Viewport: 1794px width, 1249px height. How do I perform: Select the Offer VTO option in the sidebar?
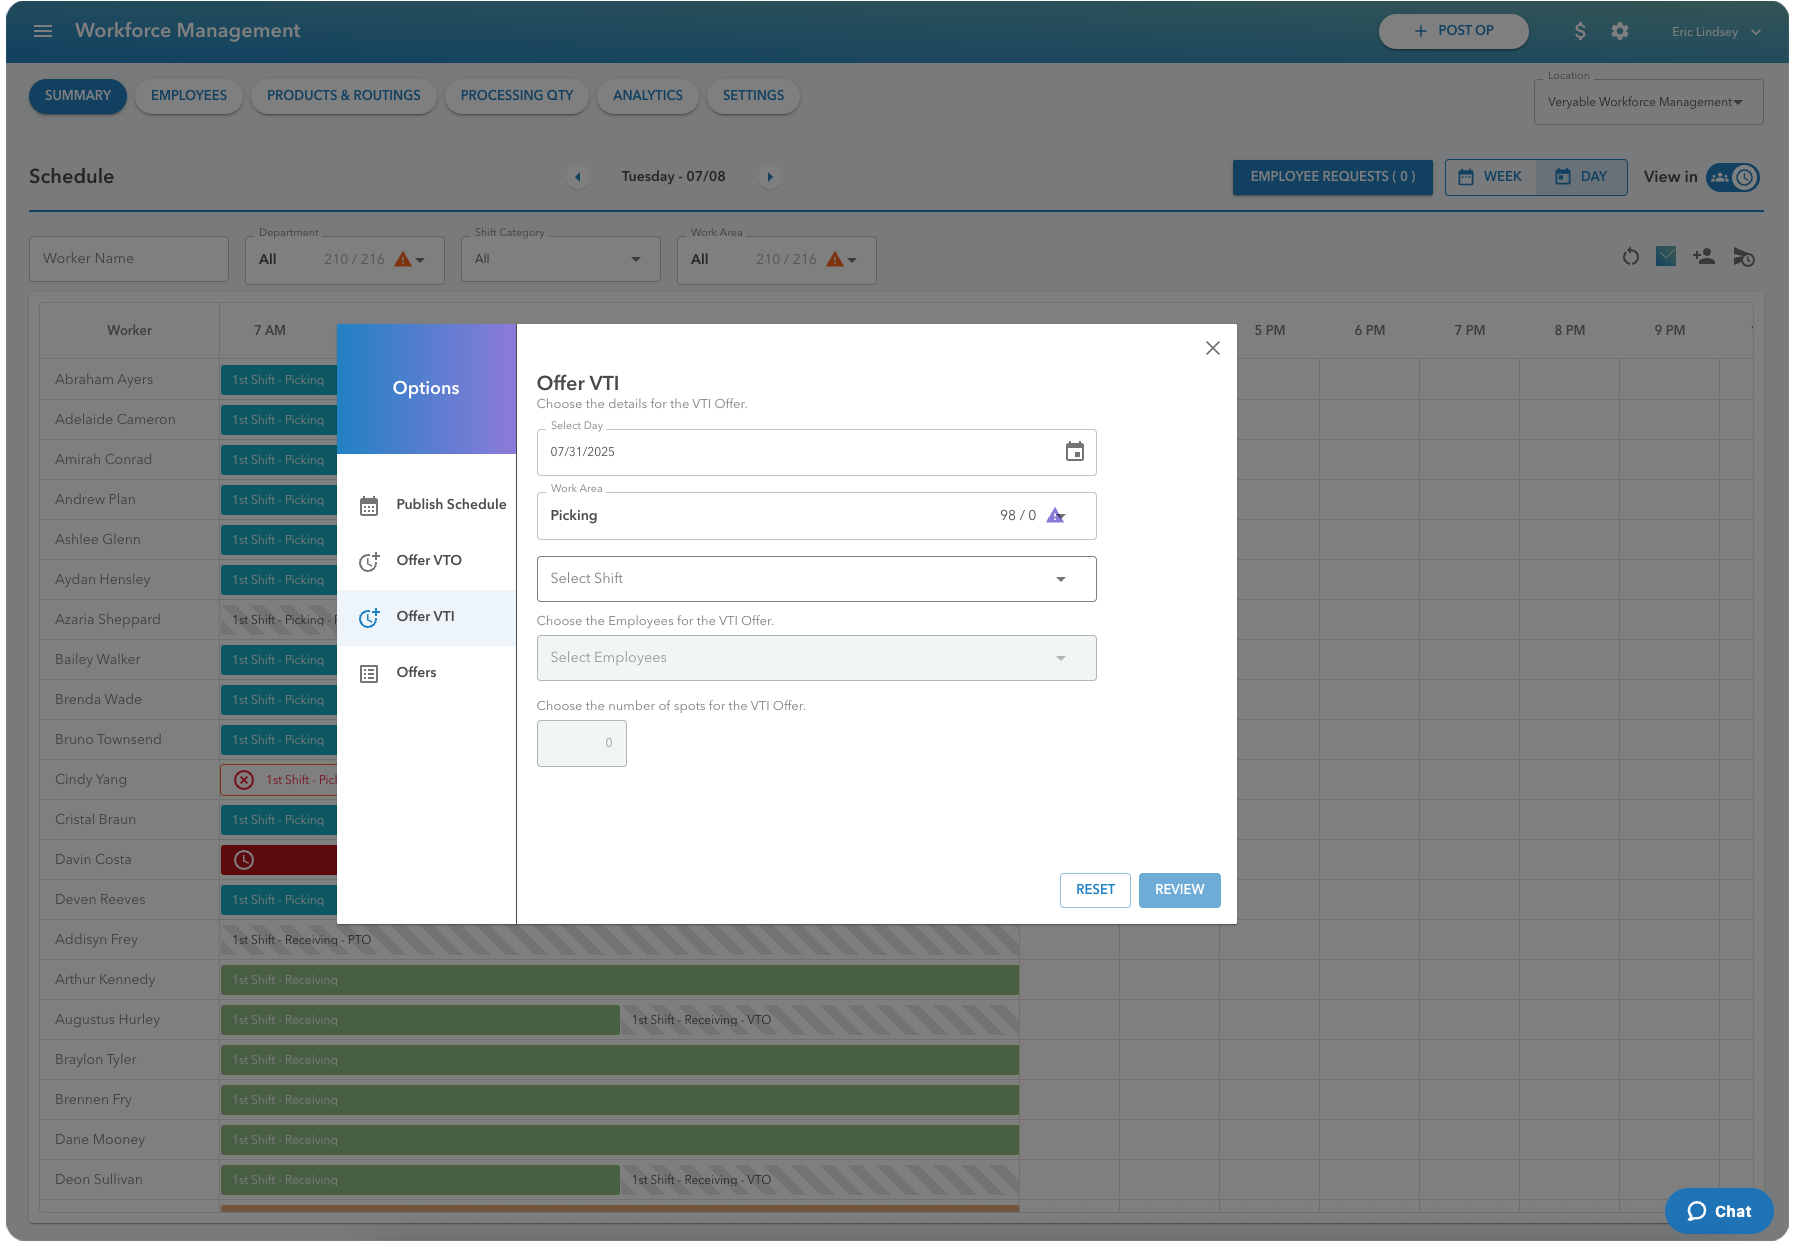[428, 561]
